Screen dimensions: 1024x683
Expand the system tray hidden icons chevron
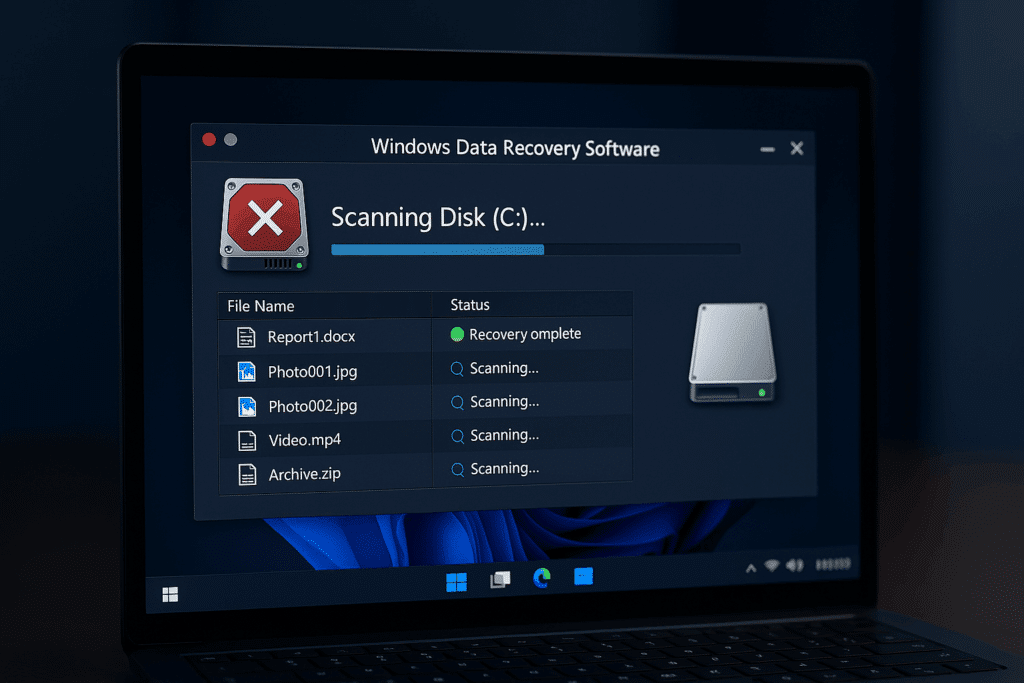749,565
